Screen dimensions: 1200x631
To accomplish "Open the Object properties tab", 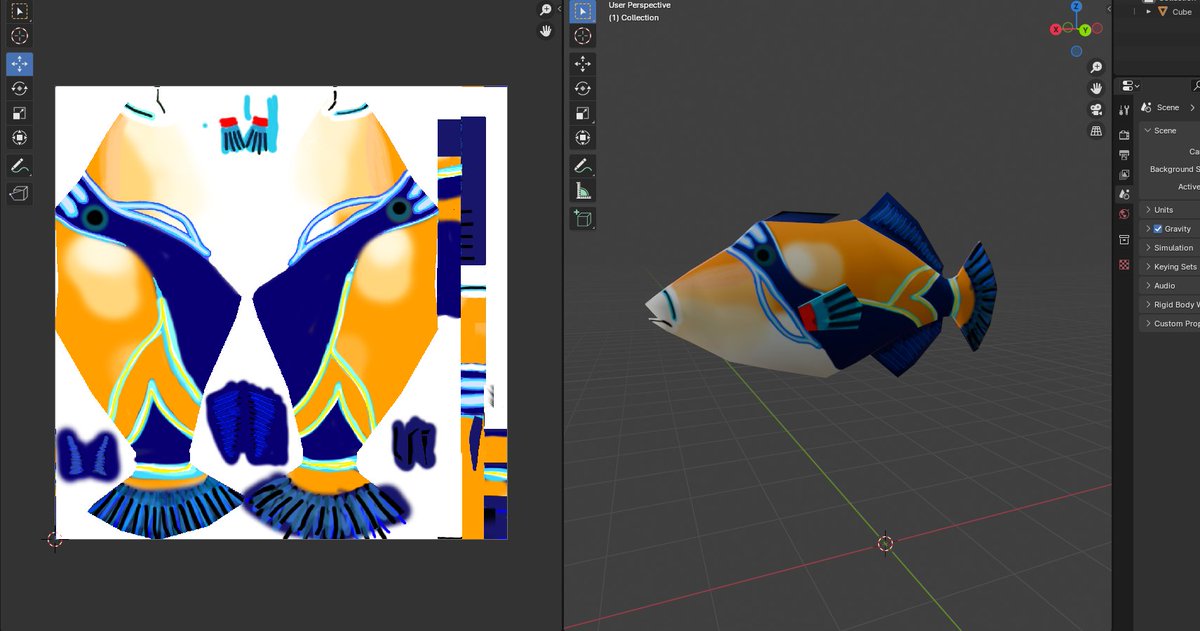I will pos(1124,240).
